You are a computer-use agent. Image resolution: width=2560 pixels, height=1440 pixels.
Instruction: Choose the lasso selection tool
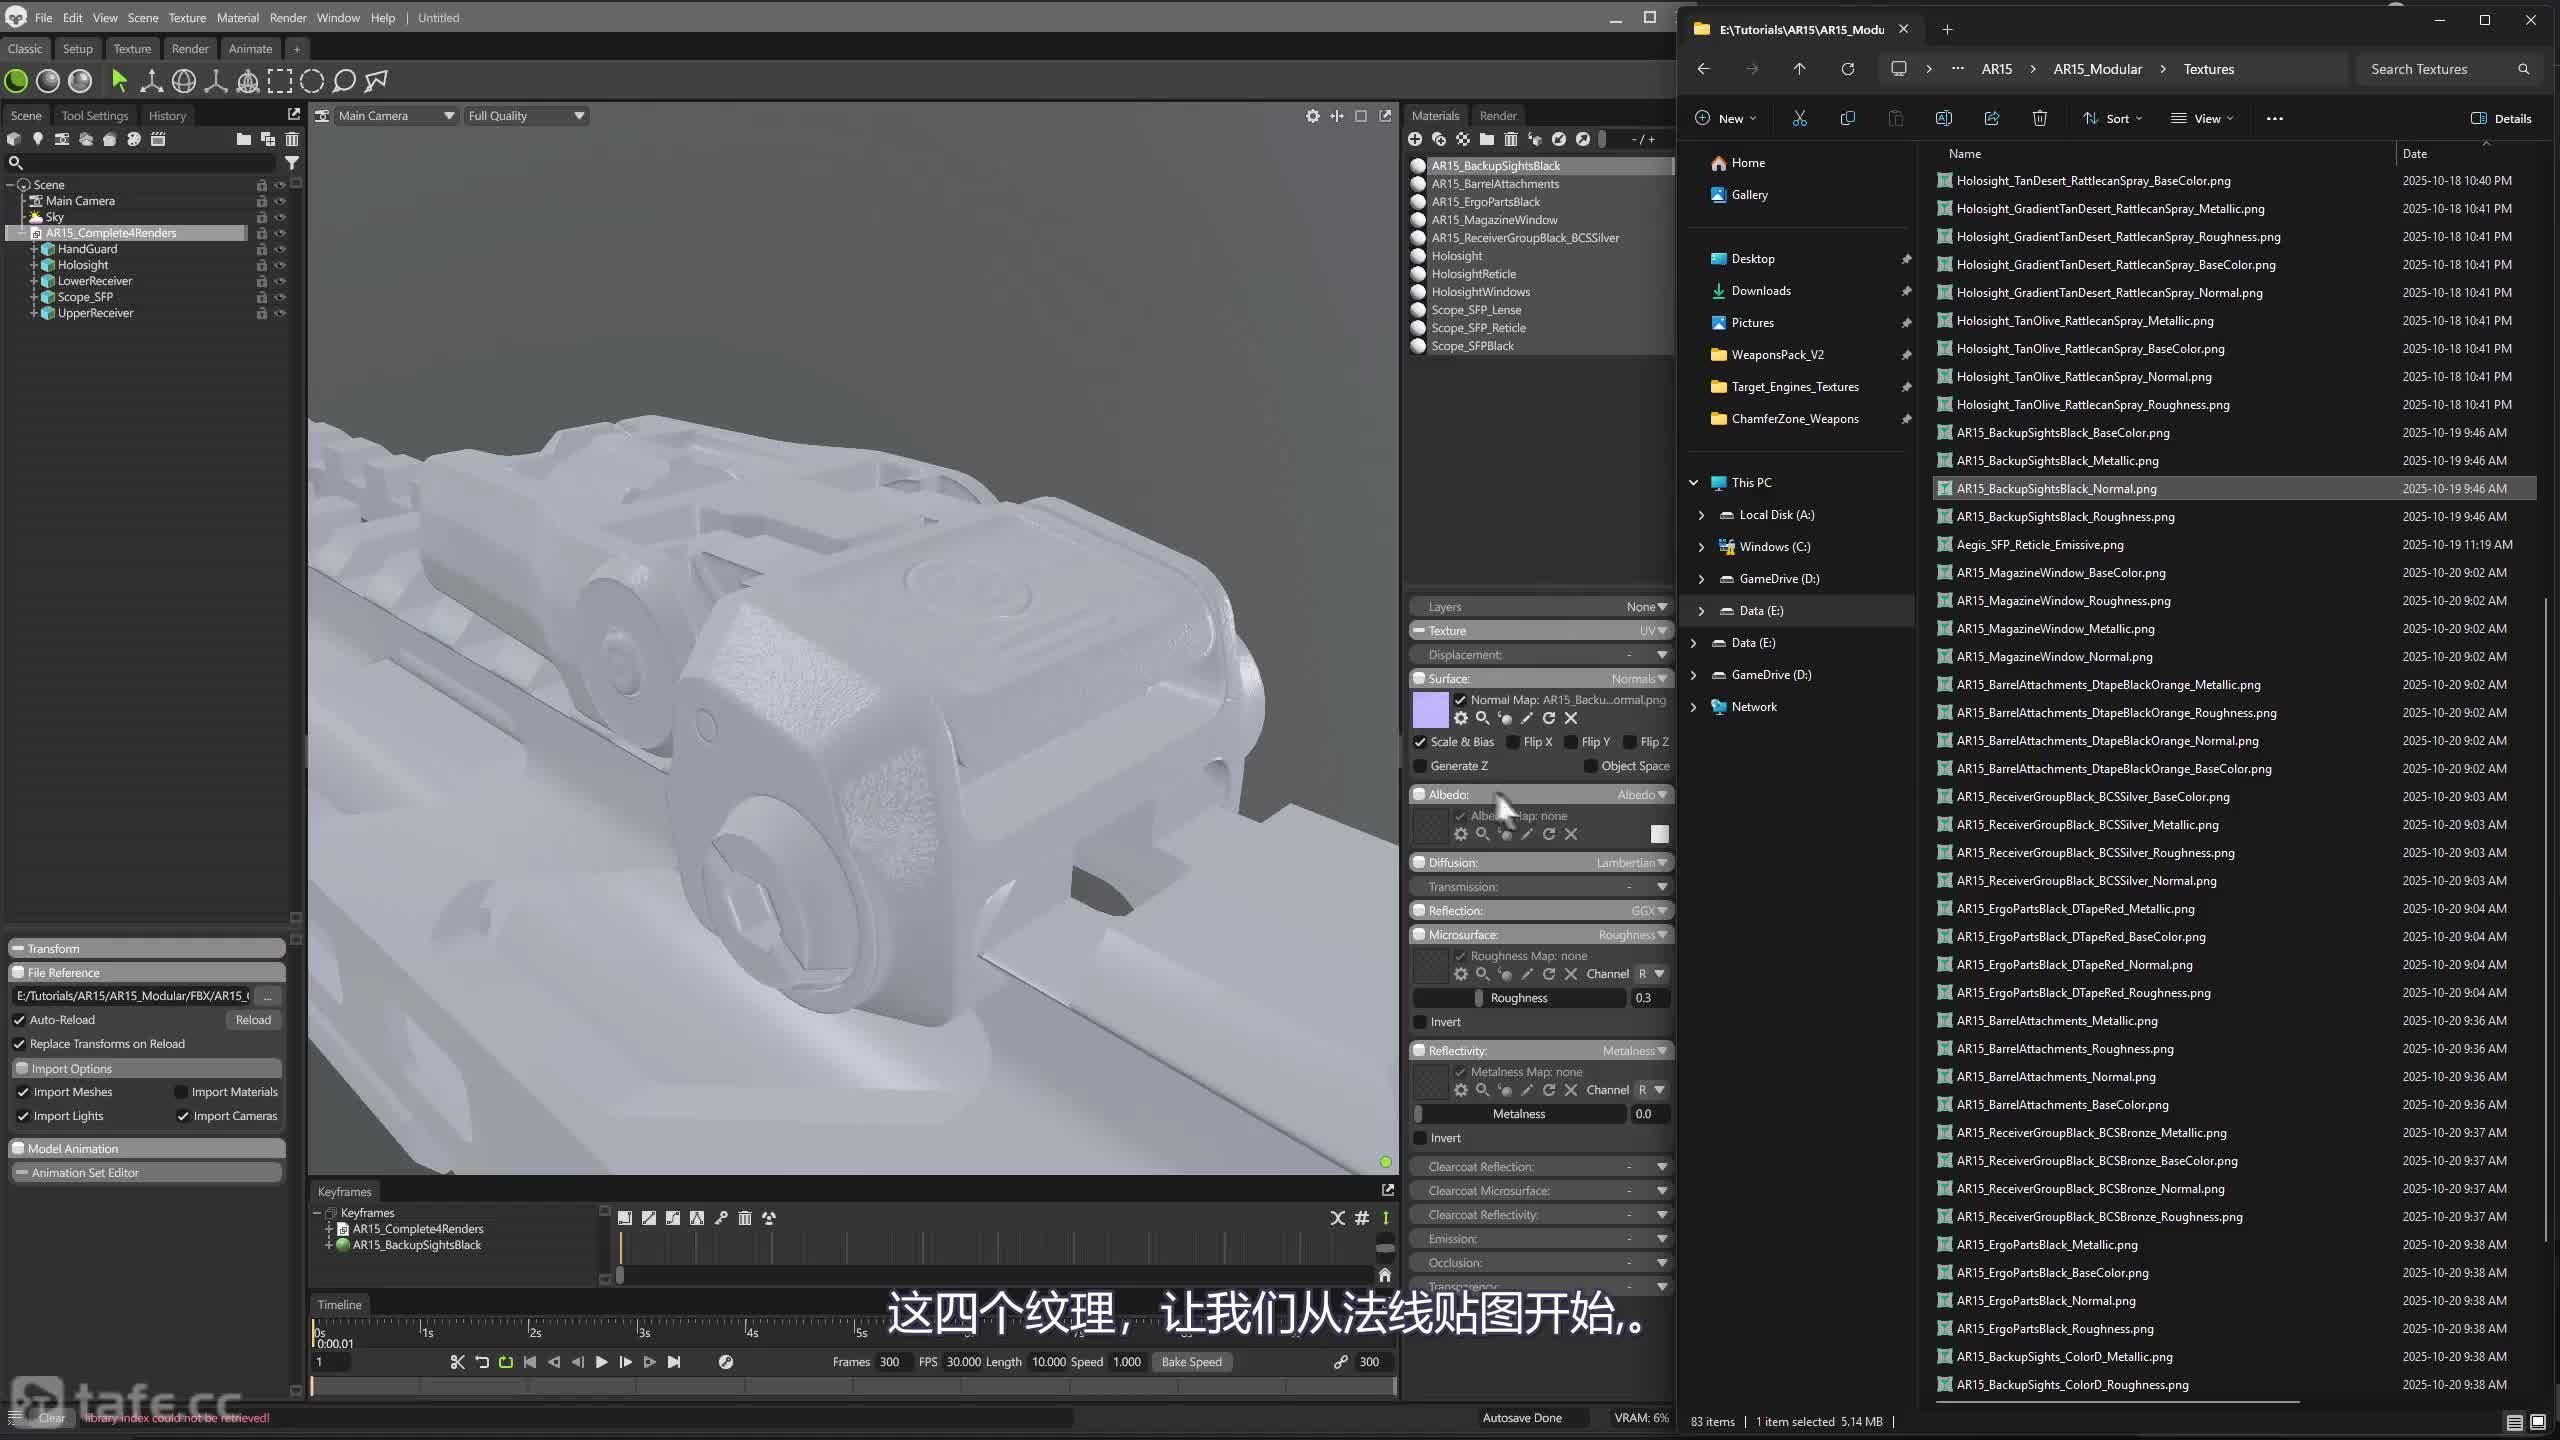point(344,80)
